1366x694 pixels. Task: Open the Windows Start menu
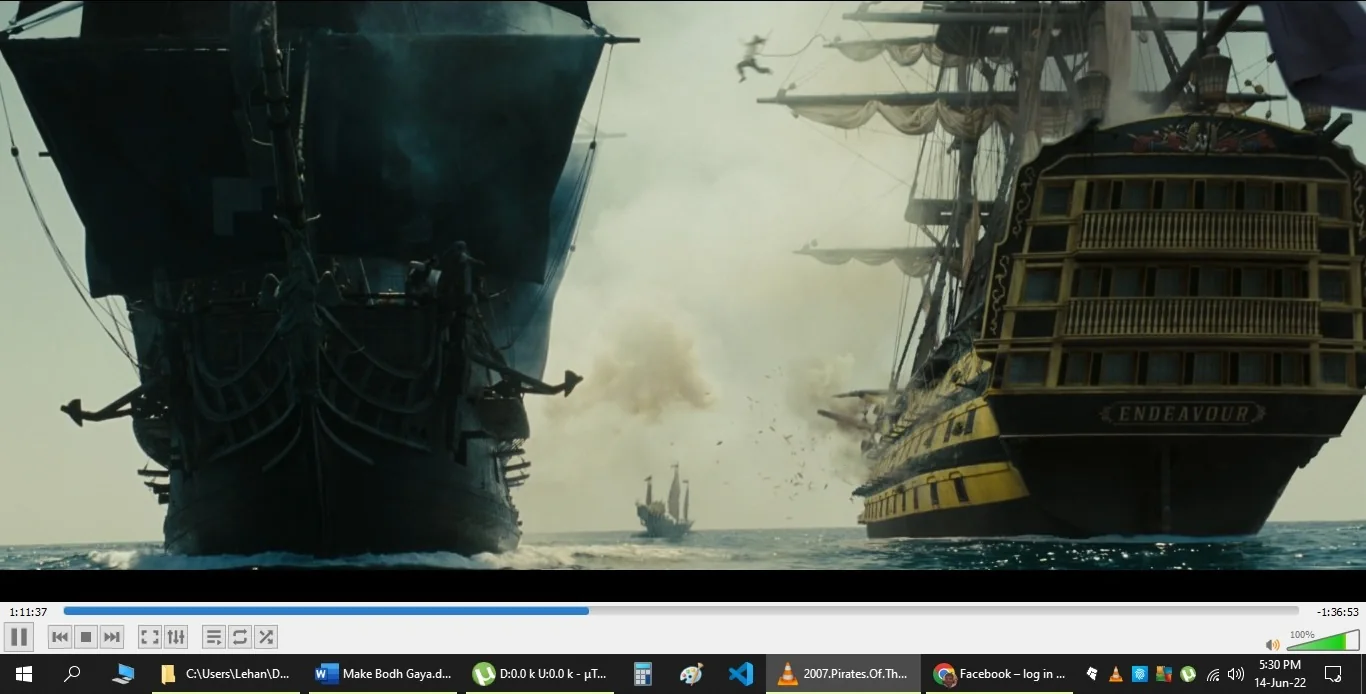click(x=23, y=674)
